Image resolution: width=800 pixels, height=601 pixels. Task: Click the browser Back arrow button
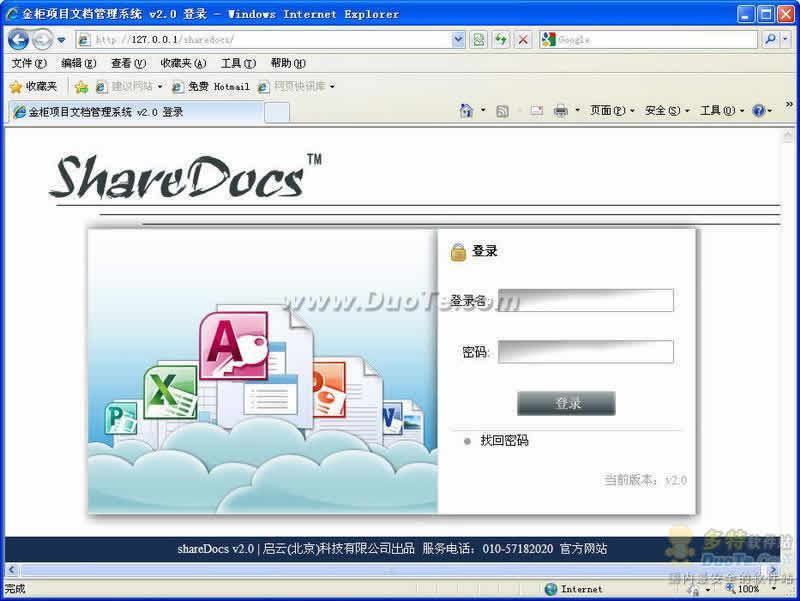pos(18,39)
